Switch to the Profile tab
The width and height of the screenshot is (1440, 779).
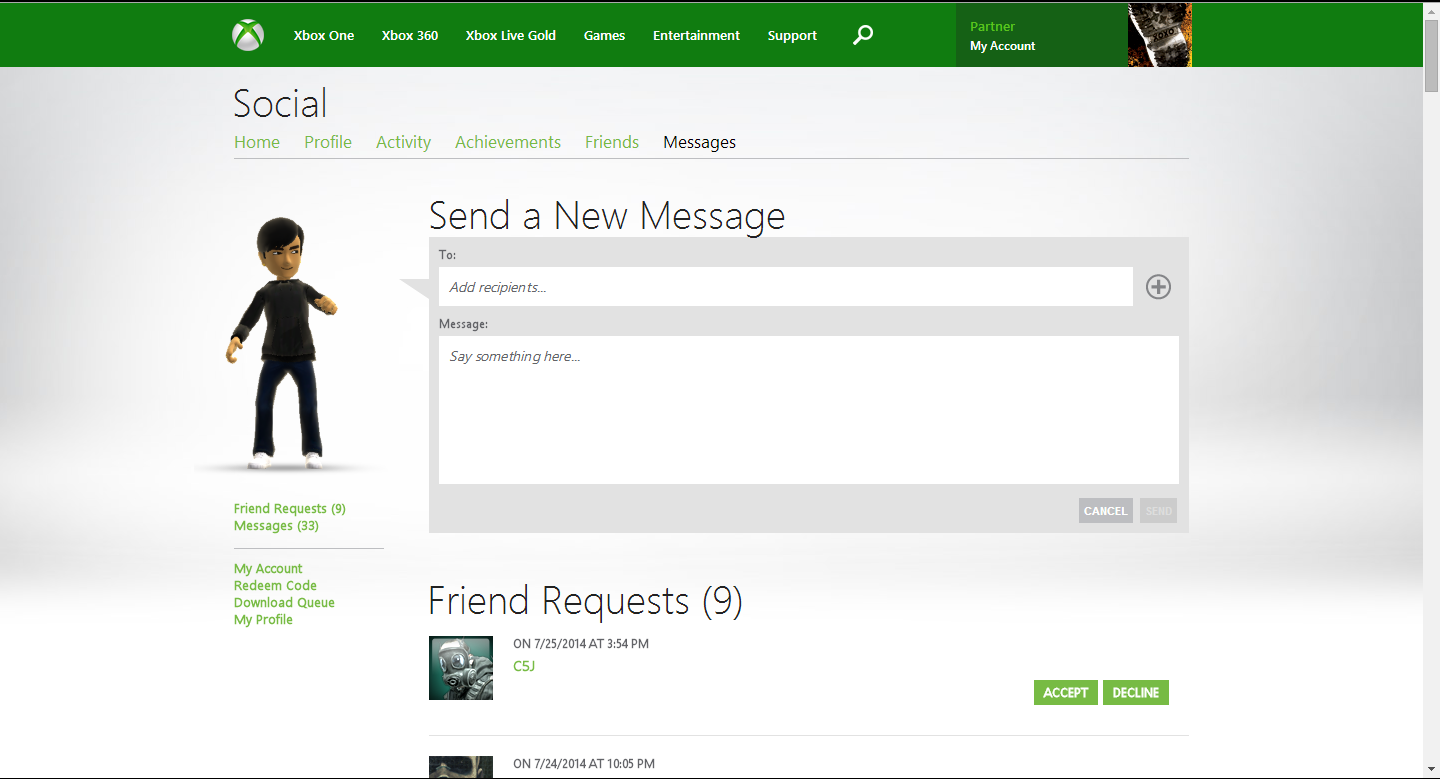click(328, 142)
